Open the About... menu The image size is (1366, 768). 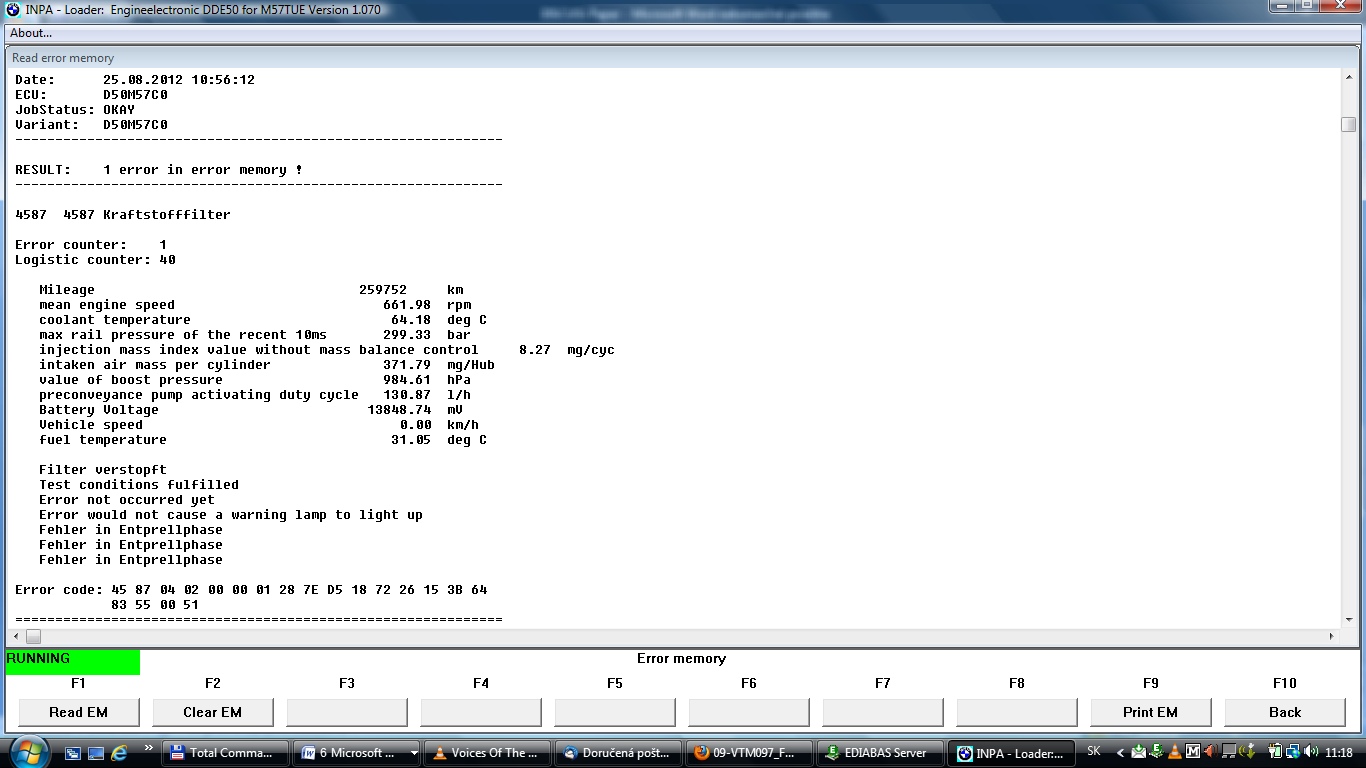(x=31, y=33)
